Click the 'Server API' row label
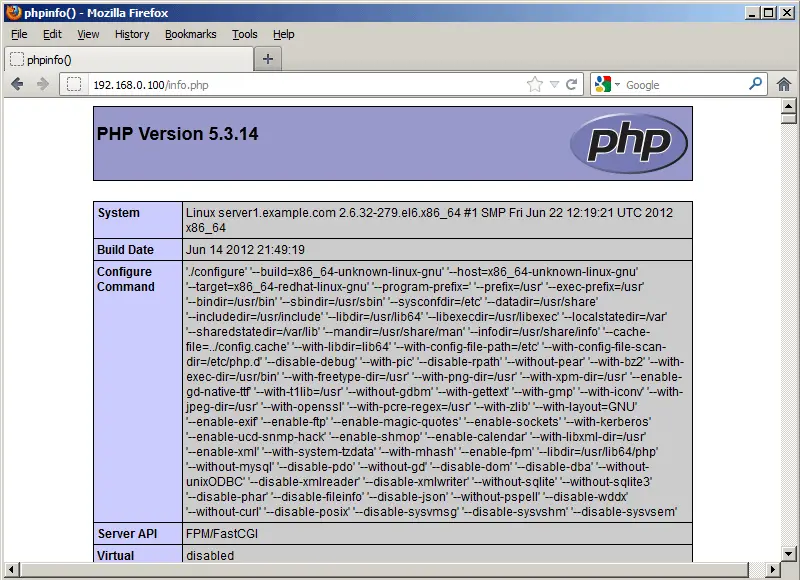800x580 pixels. click(x=127, y=534)
